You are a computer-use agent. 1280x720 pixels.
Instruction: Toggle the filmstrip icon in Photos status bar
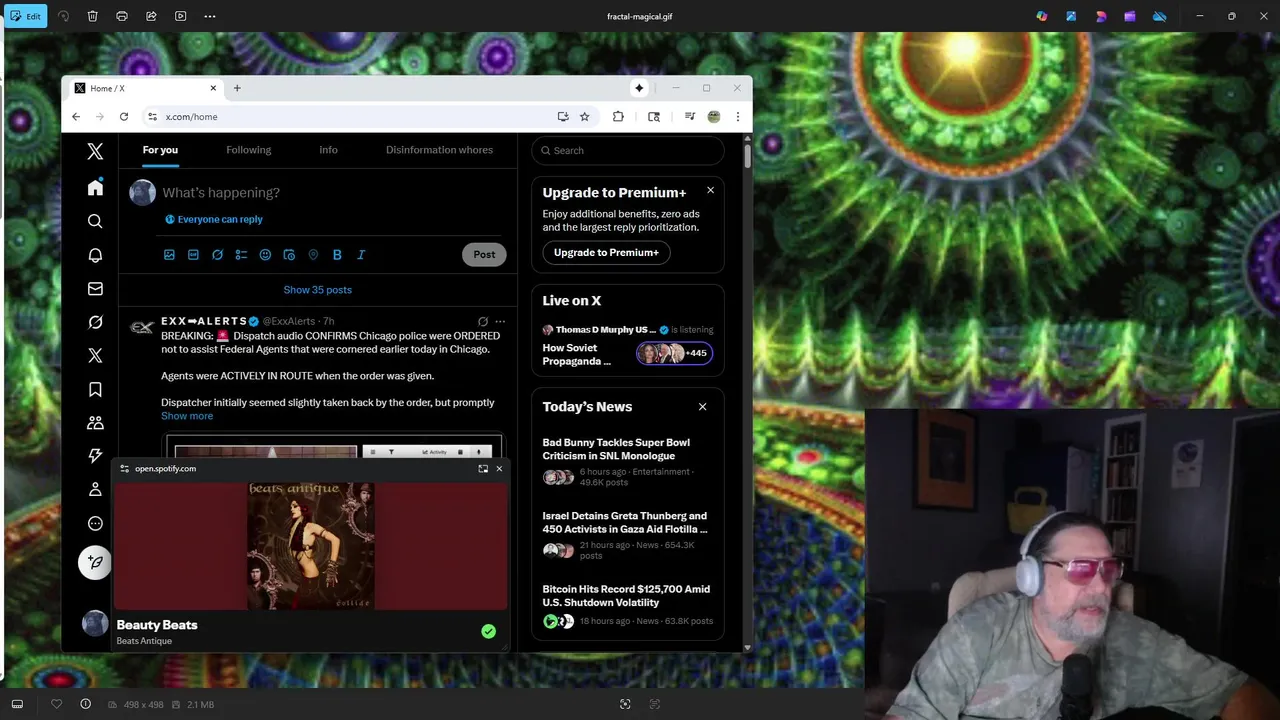tap(17, 704)
